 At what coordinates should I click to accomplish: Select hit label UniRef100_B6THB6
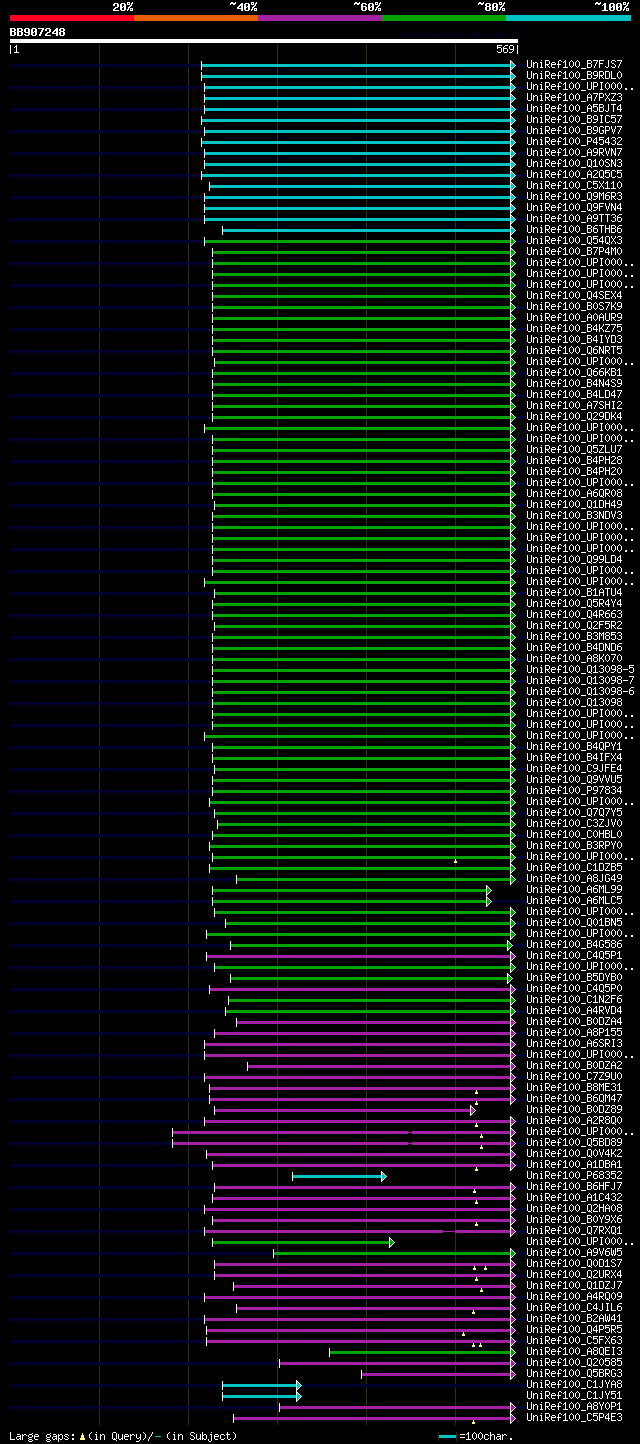(x=574, y=229)
